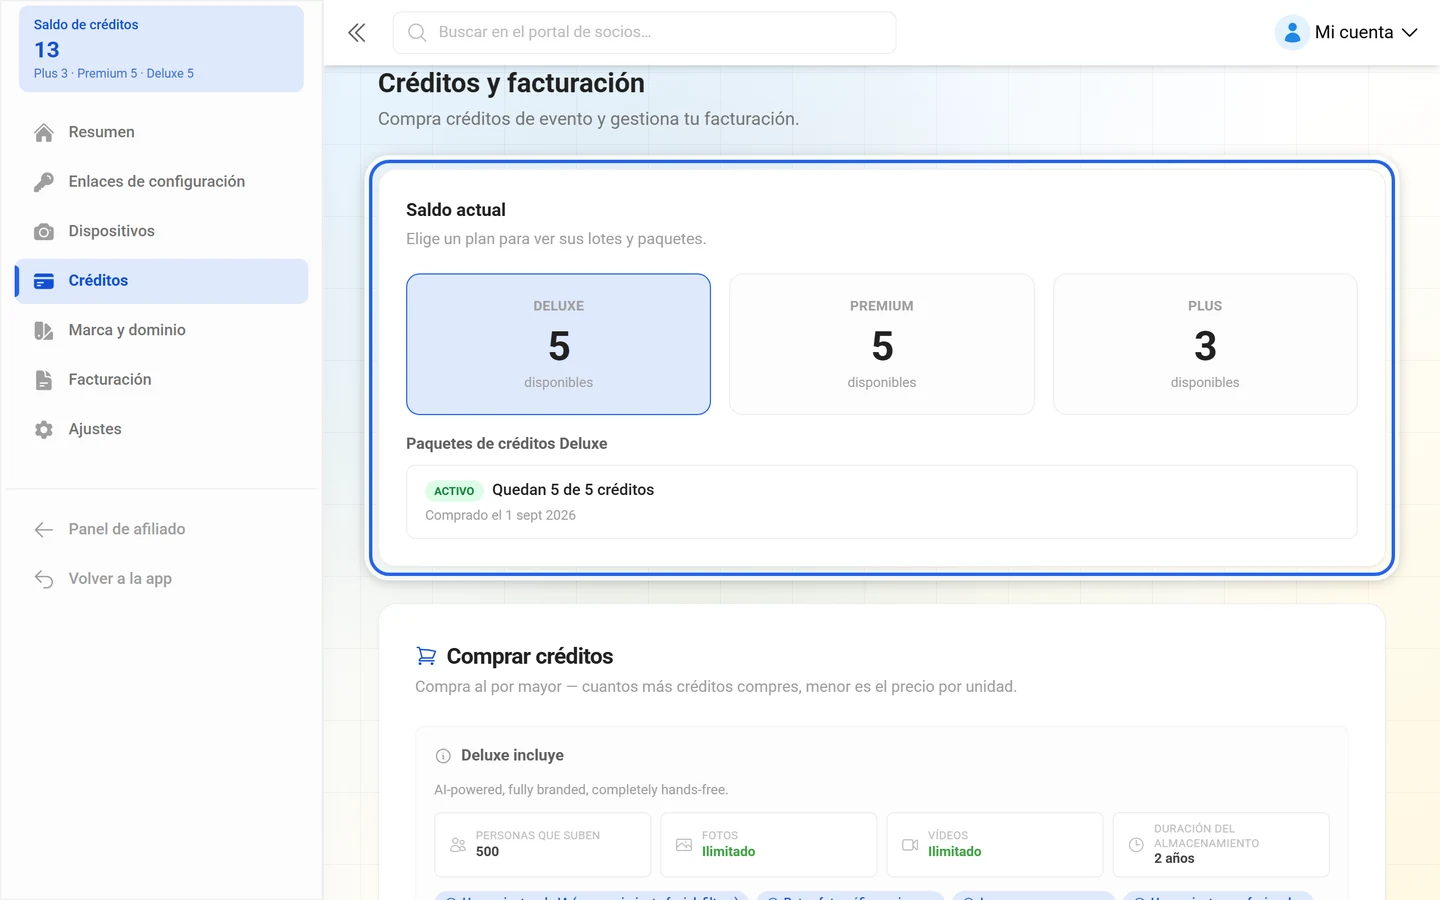
Task: Select the Plus plan card
Action: [x=1205, y=344]
